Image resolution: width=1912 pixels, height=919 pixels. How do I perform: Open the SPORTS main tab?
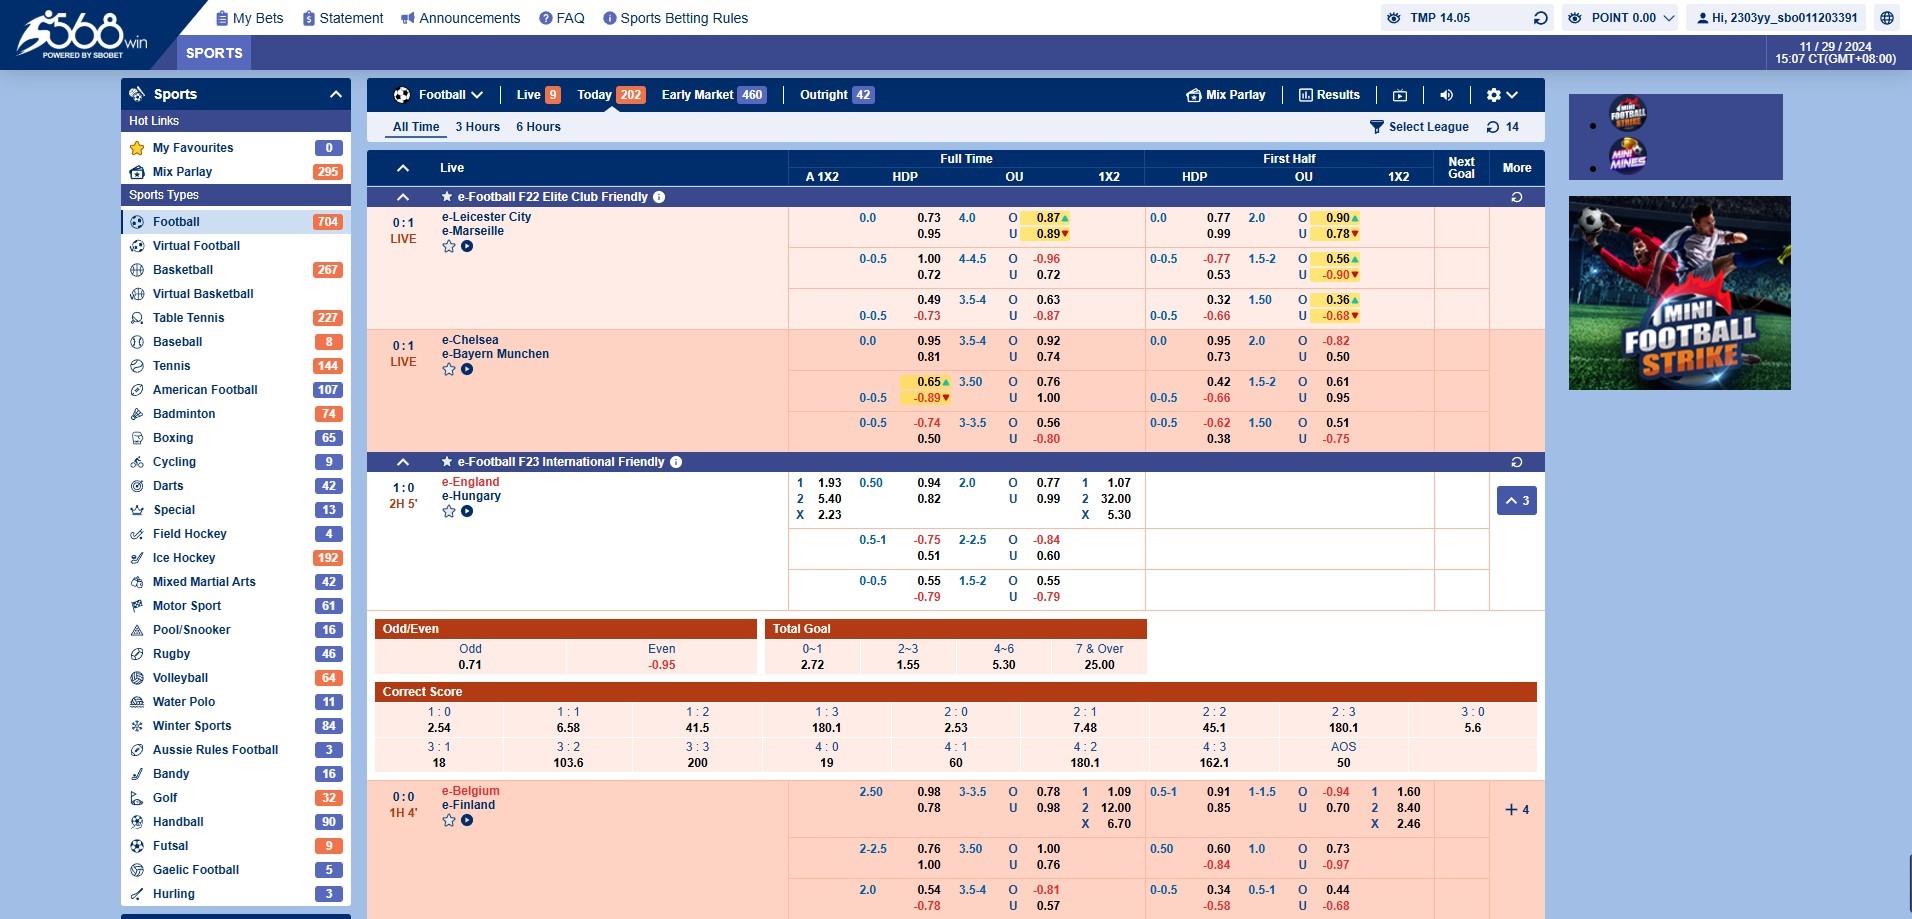214,53
